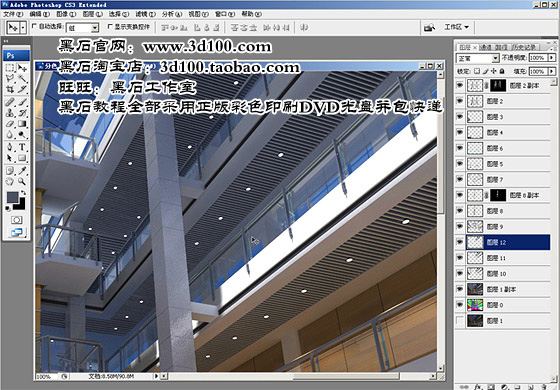Open the 工作区 workspace dropdown

456,27
